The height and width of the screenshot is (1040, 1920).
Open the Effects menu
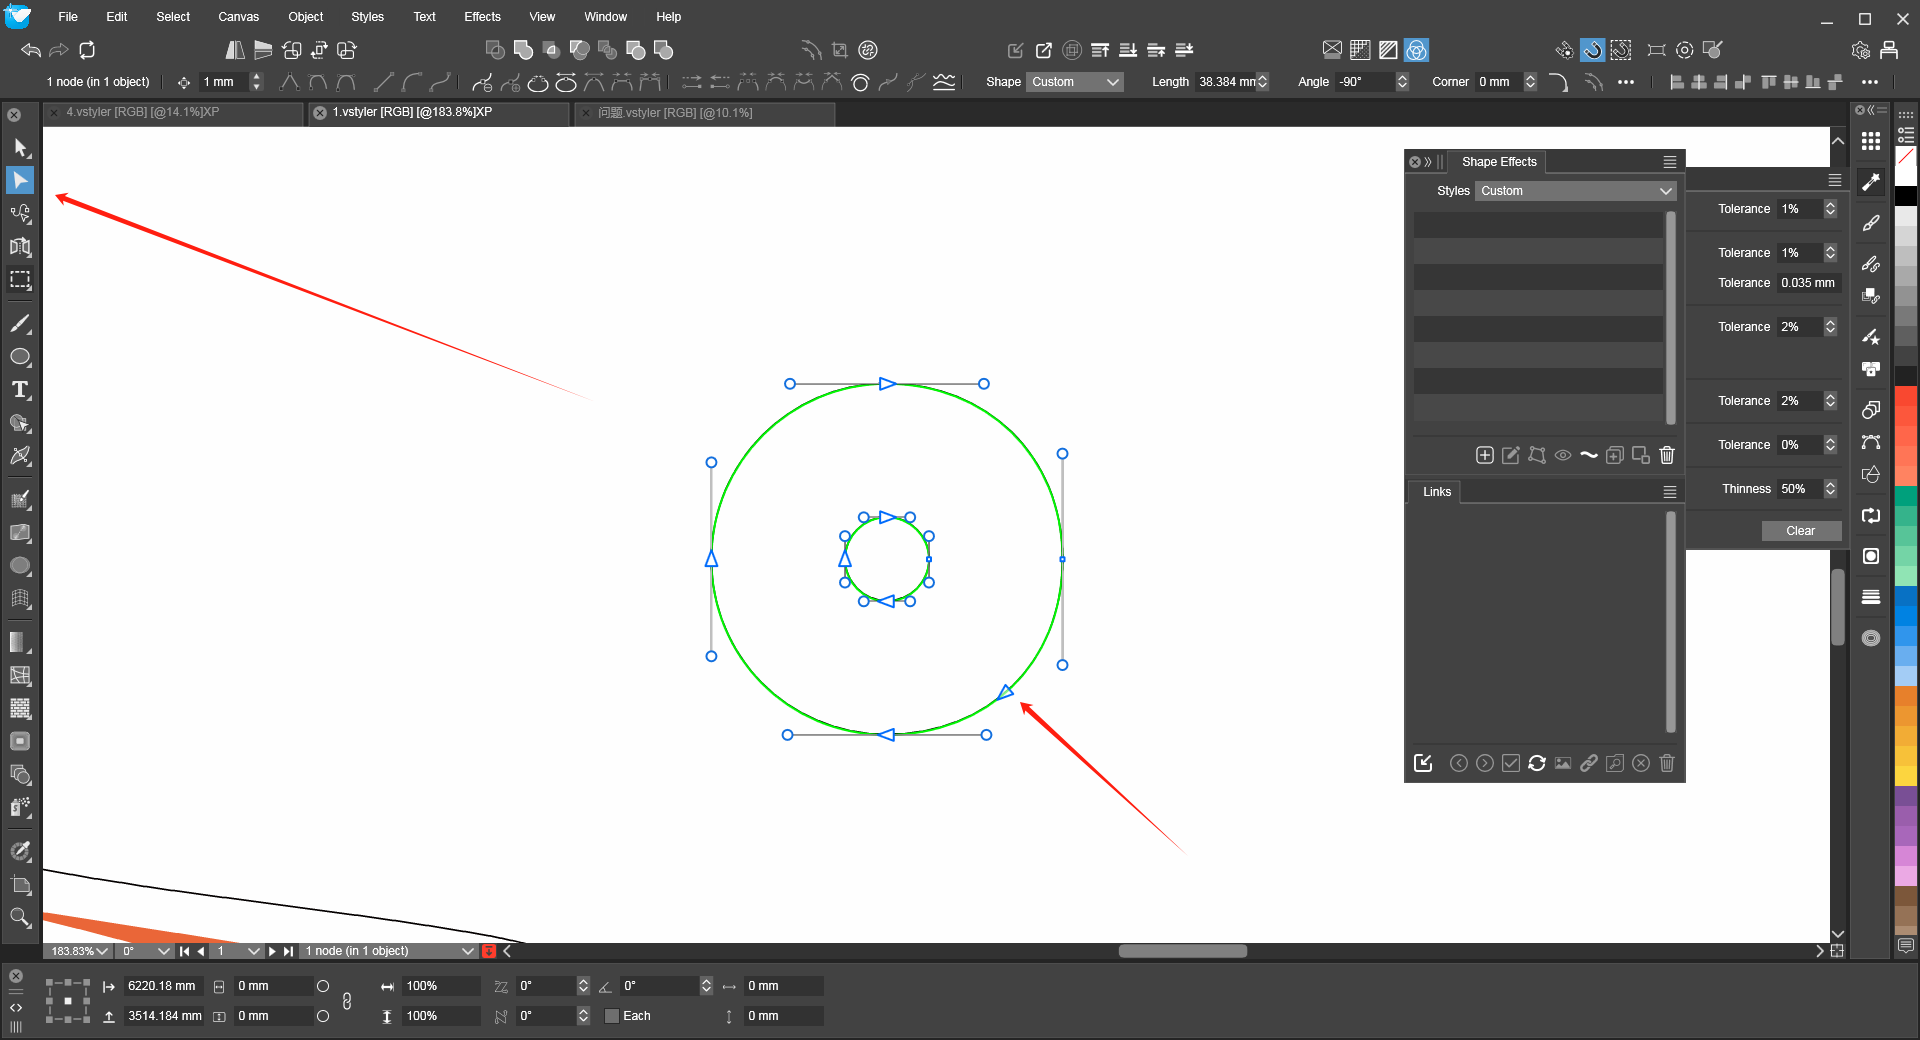coord(482,17)
